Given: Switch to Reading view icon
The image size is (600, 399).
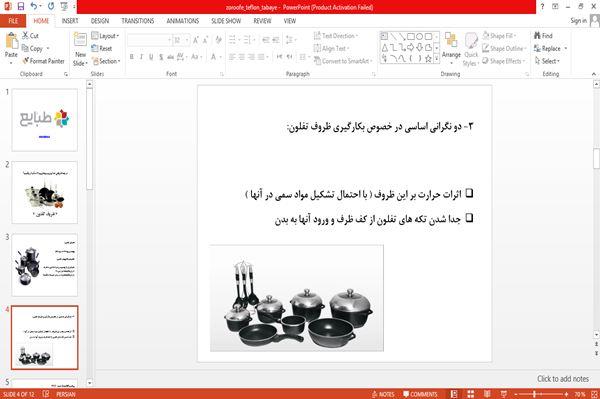Looking at the screenshot, I should [487, 394].
